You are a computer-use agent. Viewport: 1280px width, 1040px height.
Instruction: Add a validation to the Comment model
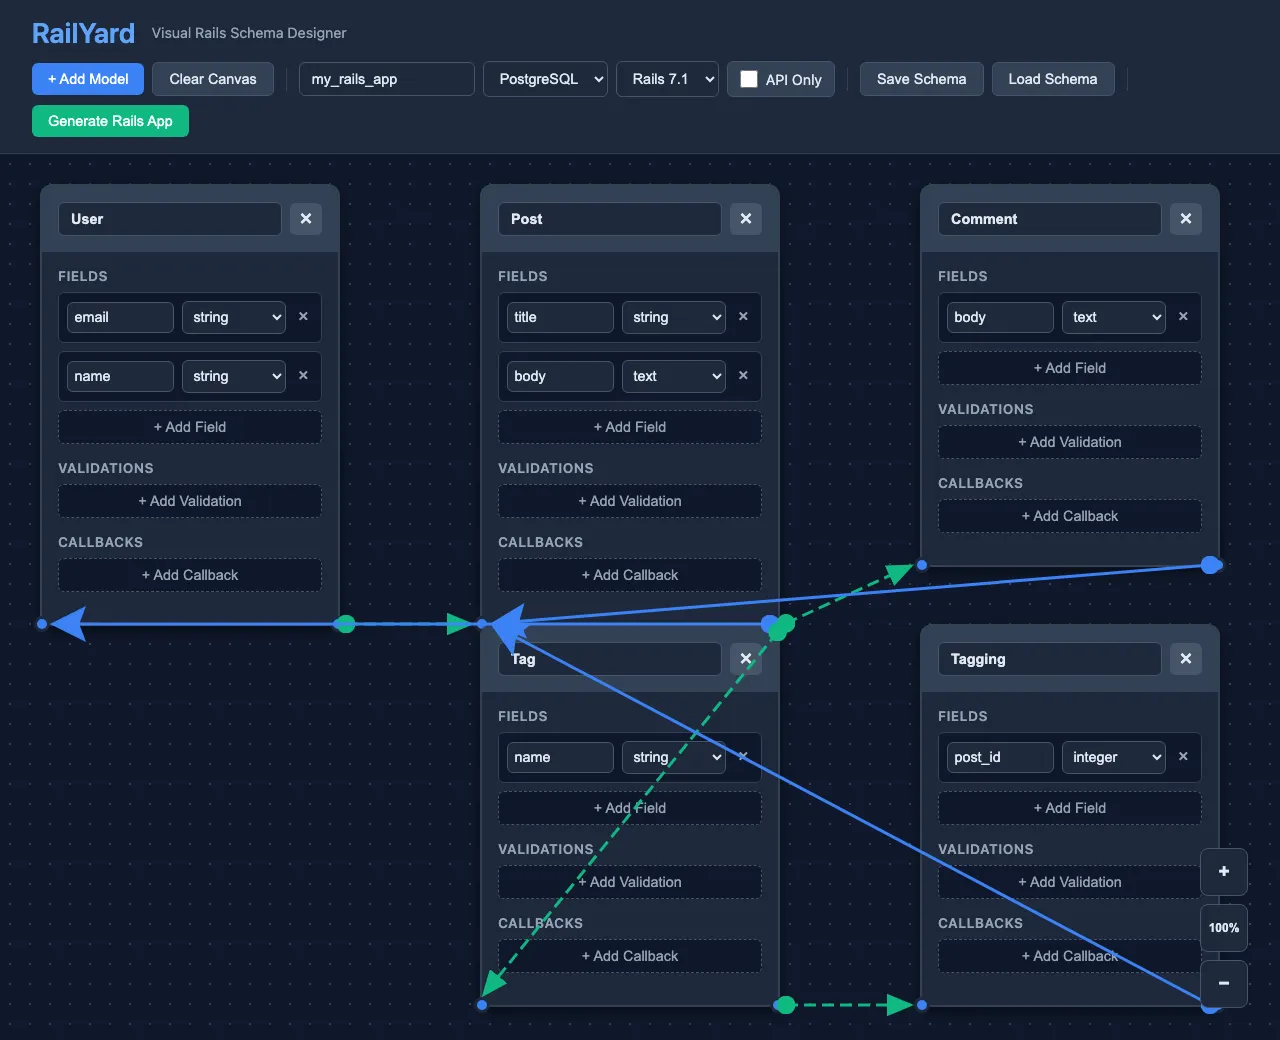pos(1070,442)
